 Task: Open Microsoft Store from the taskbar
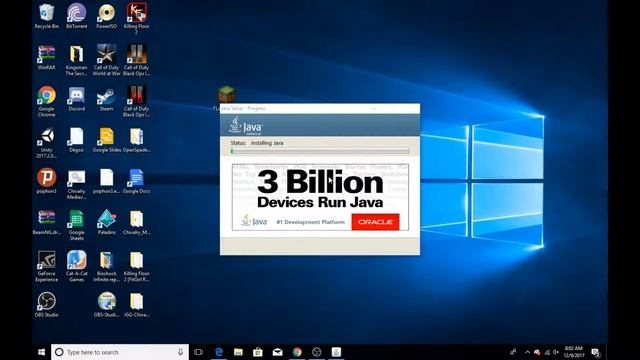(x=258, y=352)
